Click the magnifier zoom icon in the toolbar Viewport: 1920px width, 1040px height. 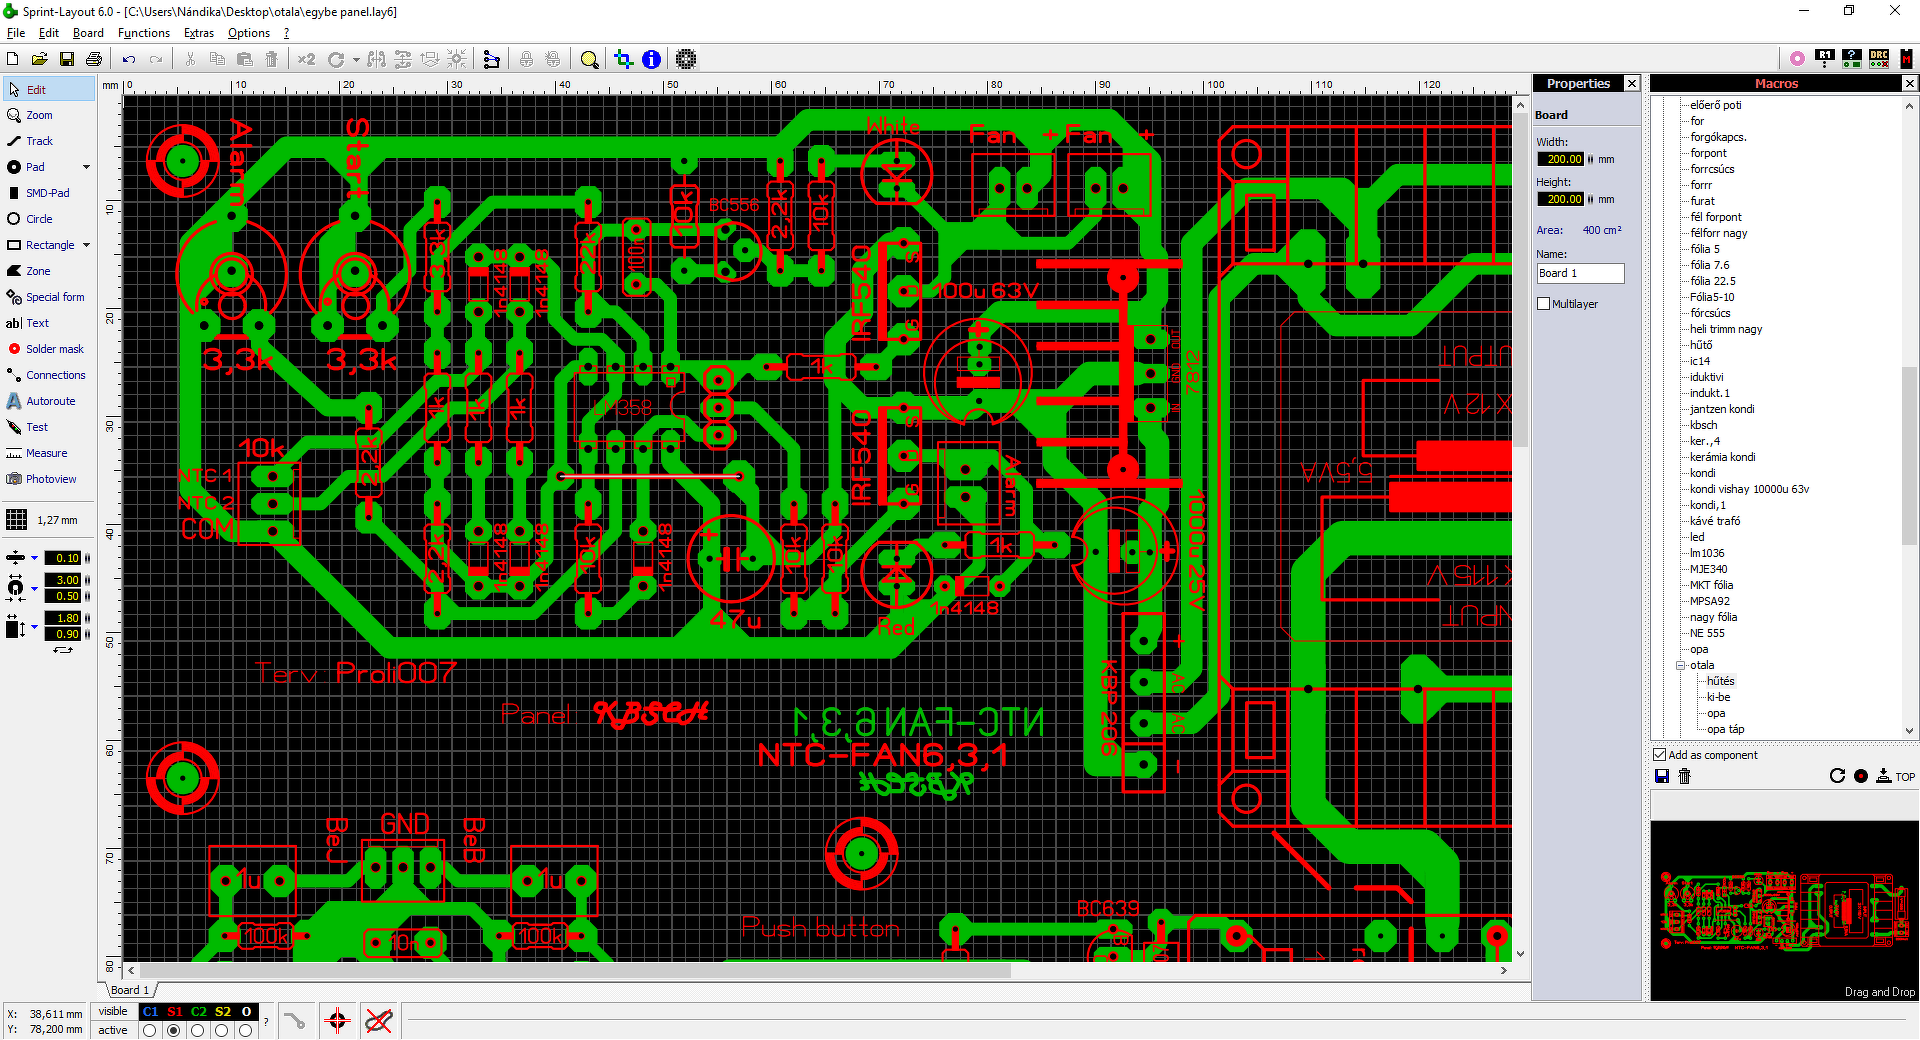pos(589,59)
